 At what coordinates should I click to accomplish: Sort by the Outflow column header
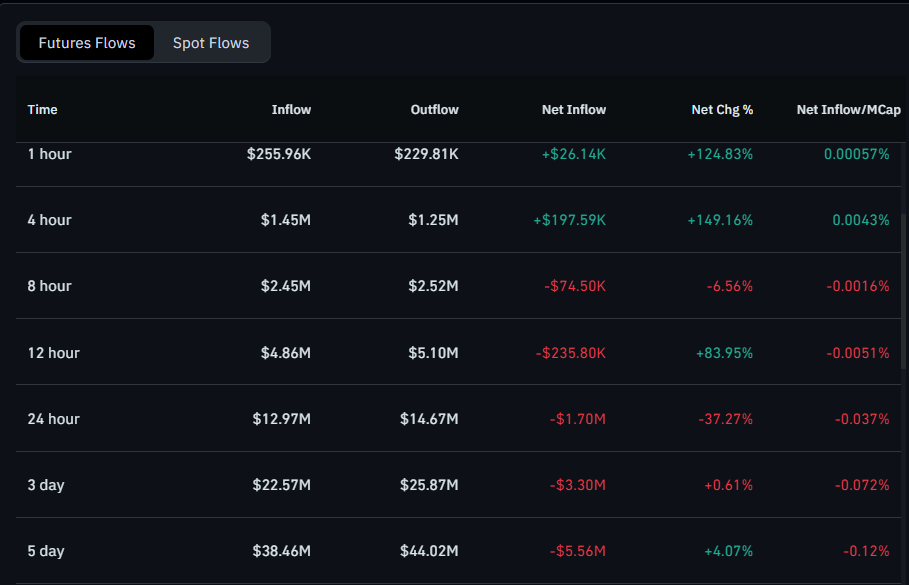[434, 110]
